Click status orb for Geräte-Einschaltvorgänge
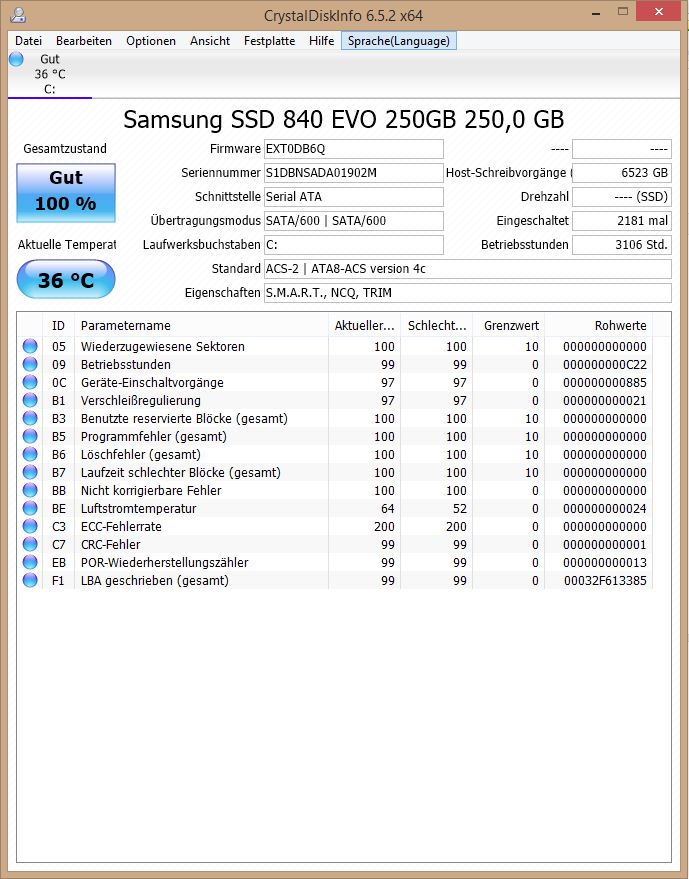 coord(30,382)
